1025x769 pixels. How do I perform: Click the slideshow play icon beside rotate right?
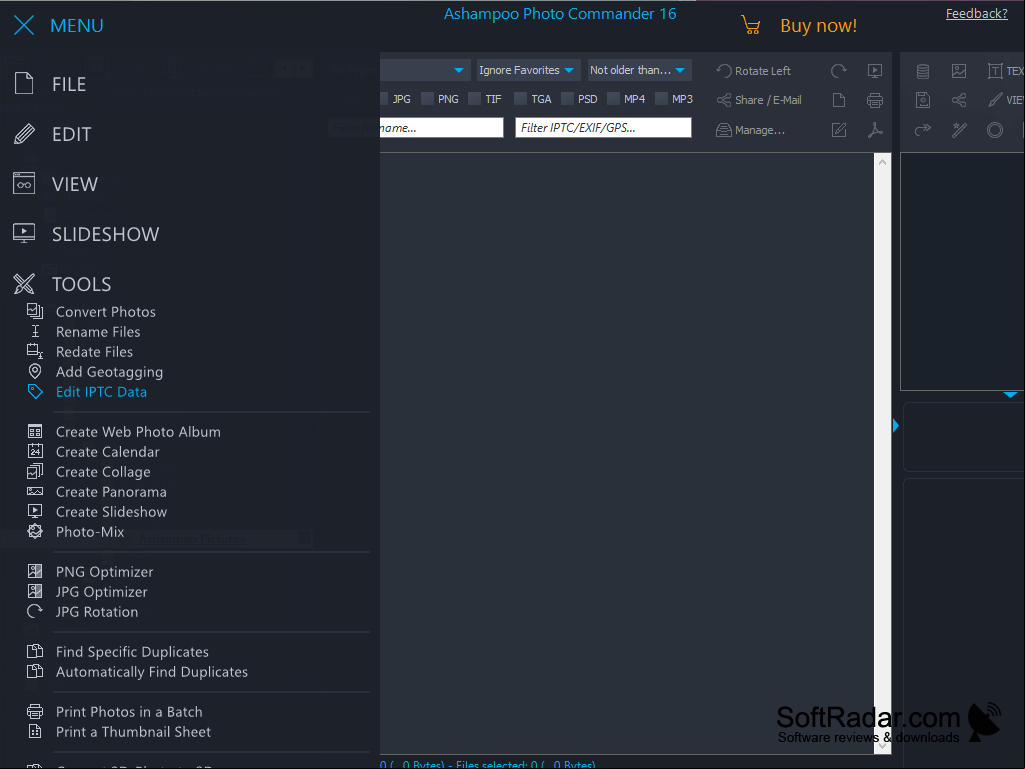point(875,71)
